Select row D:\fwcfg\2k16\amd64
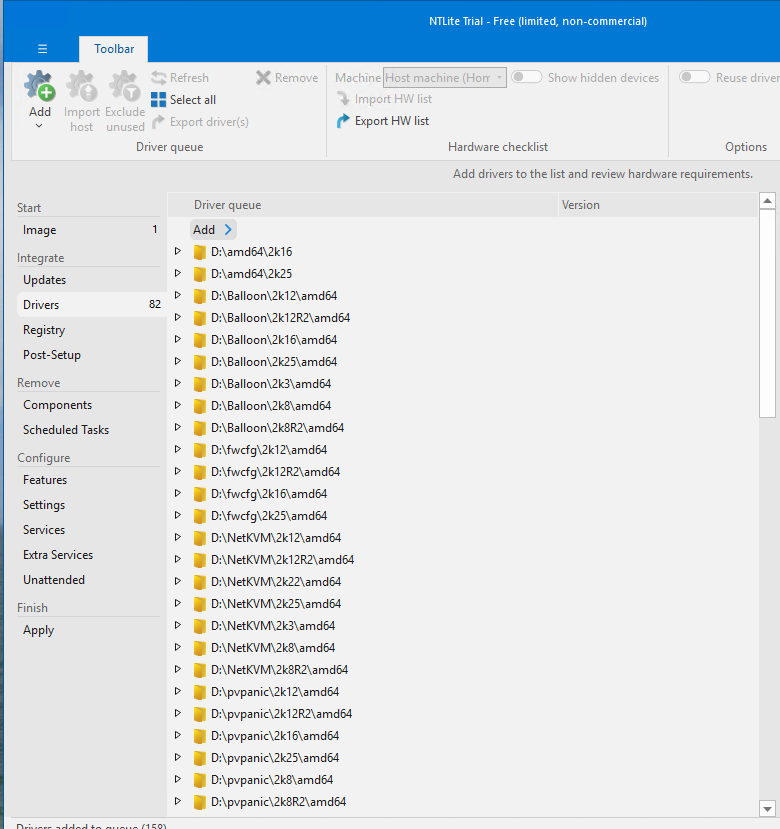Screen dimensions: 780x829 point(463,494)
